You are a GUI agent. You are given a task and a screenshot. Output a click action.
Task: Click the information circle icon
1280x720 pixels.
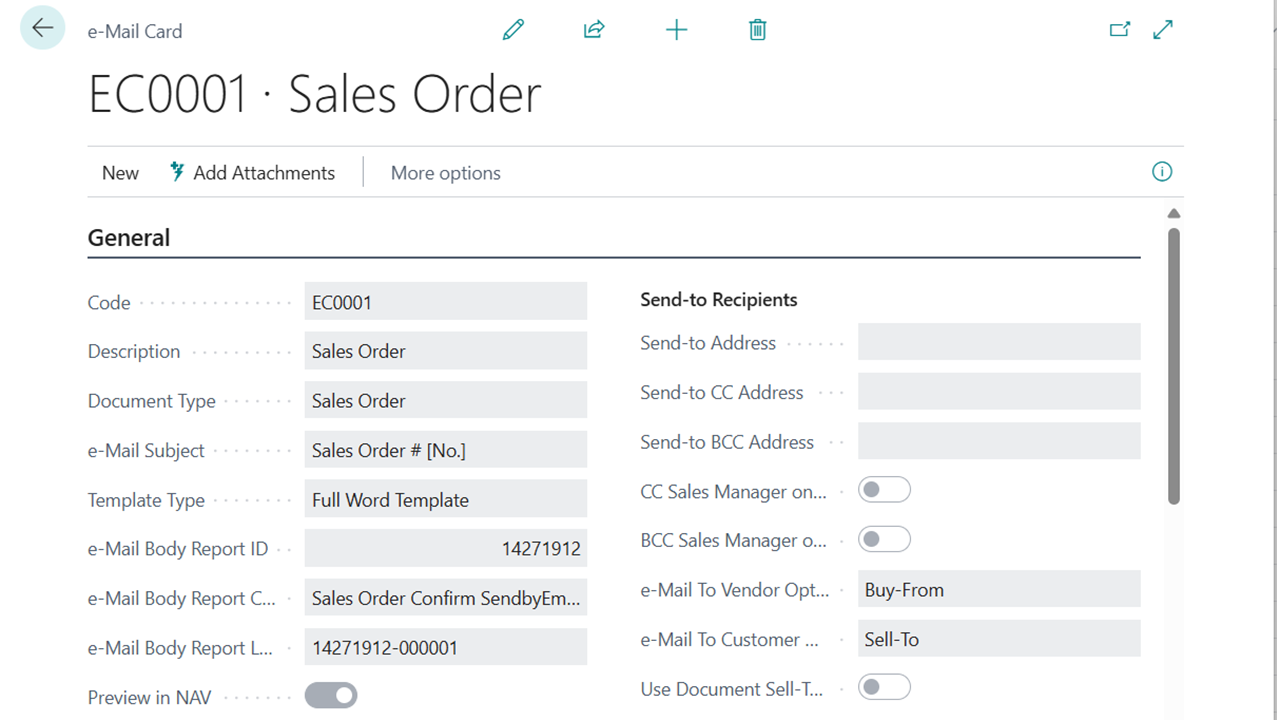point(1161,172)
